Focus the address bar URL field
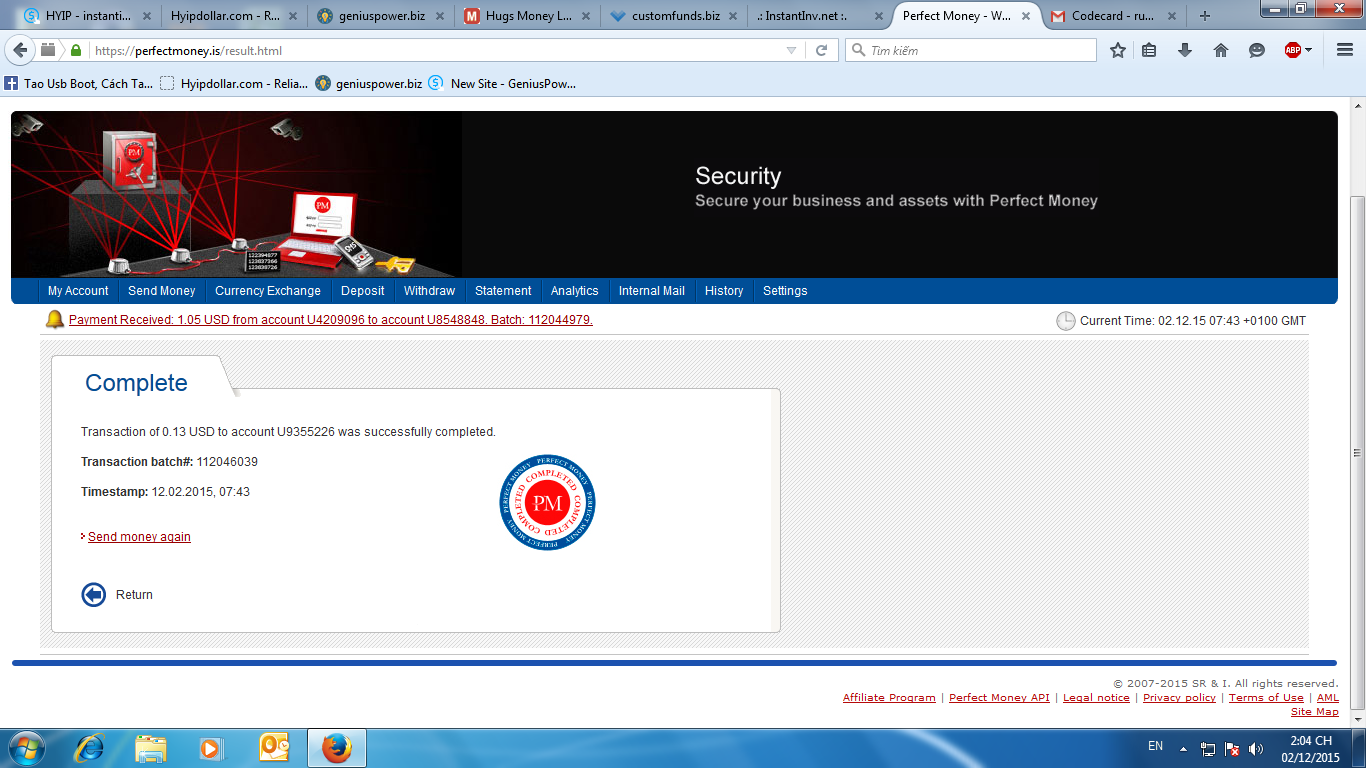Image resolution: width=1366 pixels, height=768 pixels. 435,50
